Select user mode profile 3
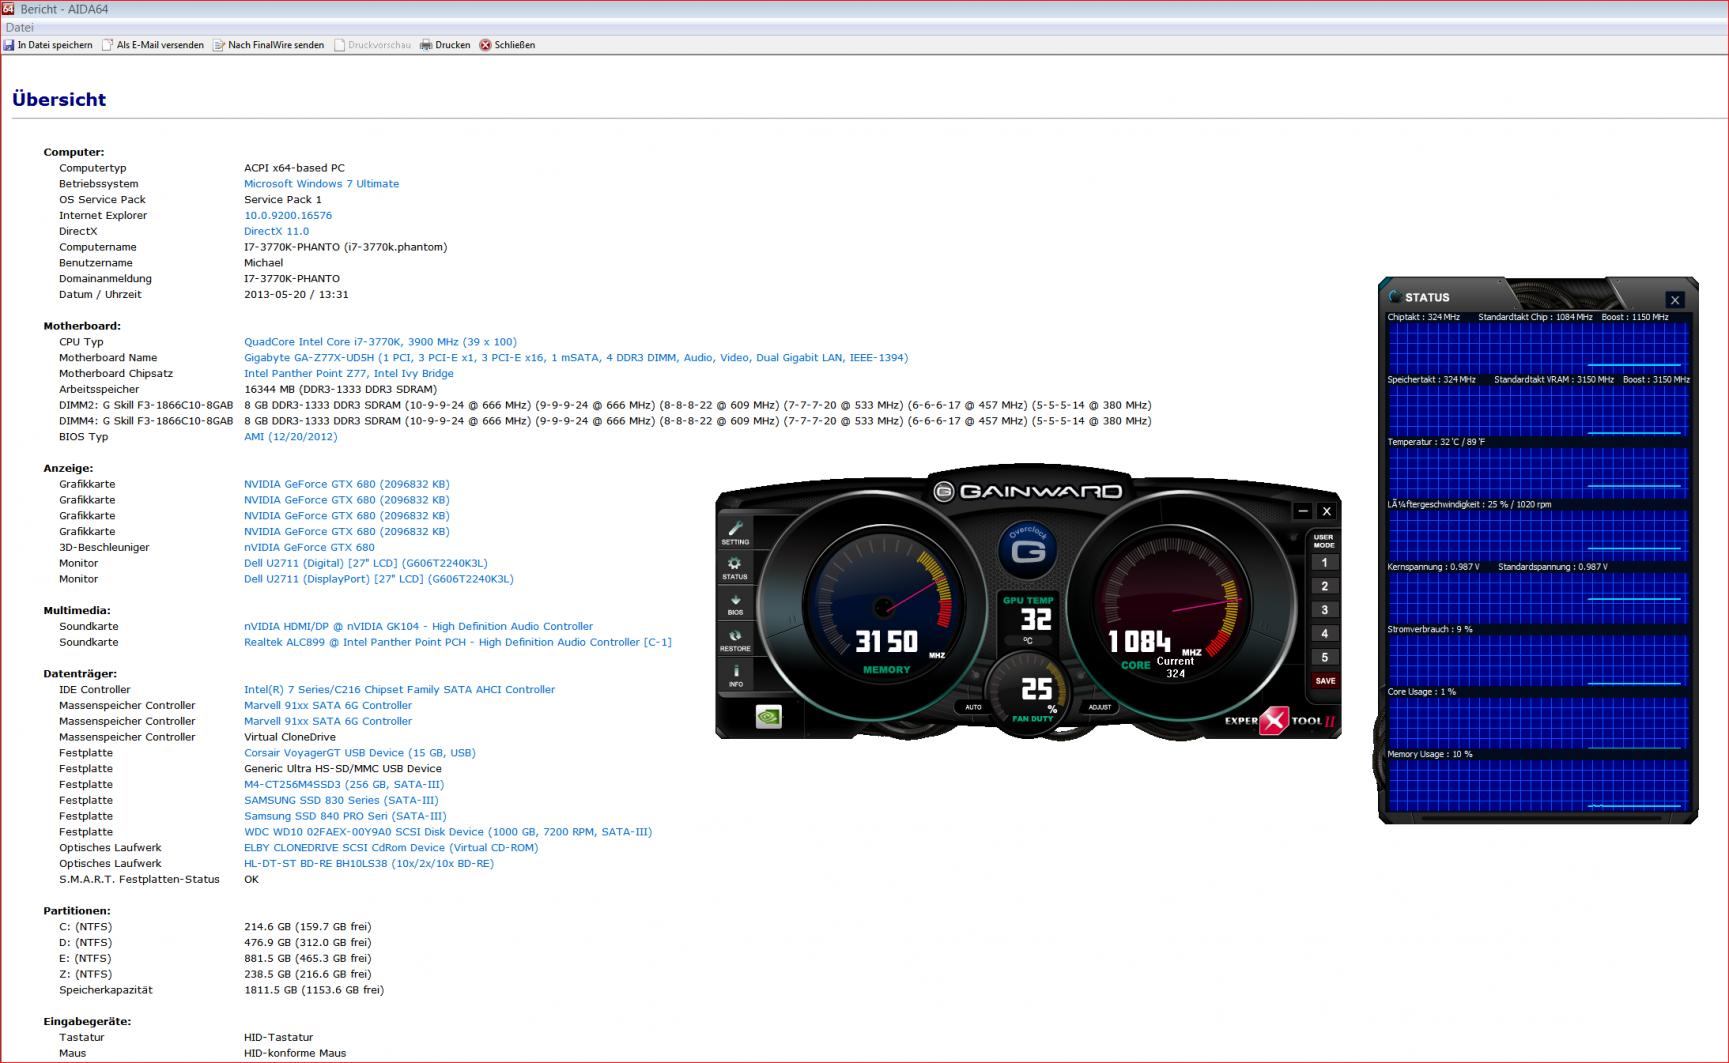1729x1063 pixels. [x=1324, y=610]
